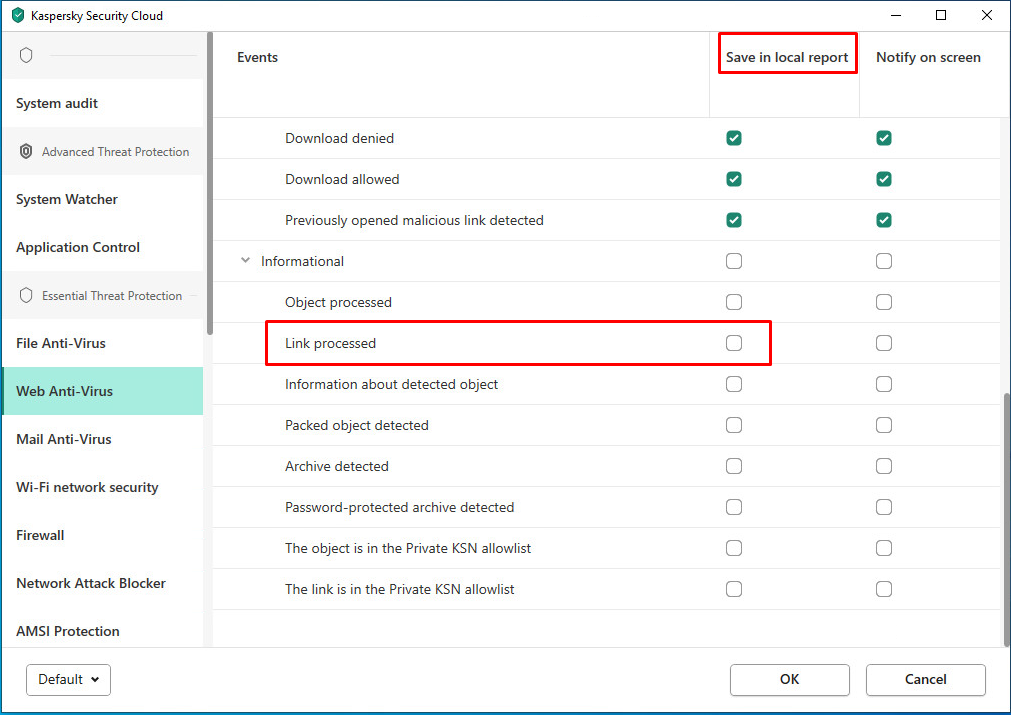Uncheck Notify on screen for Previously opened malicious link

pyautogui.click(x=884, y=220)
